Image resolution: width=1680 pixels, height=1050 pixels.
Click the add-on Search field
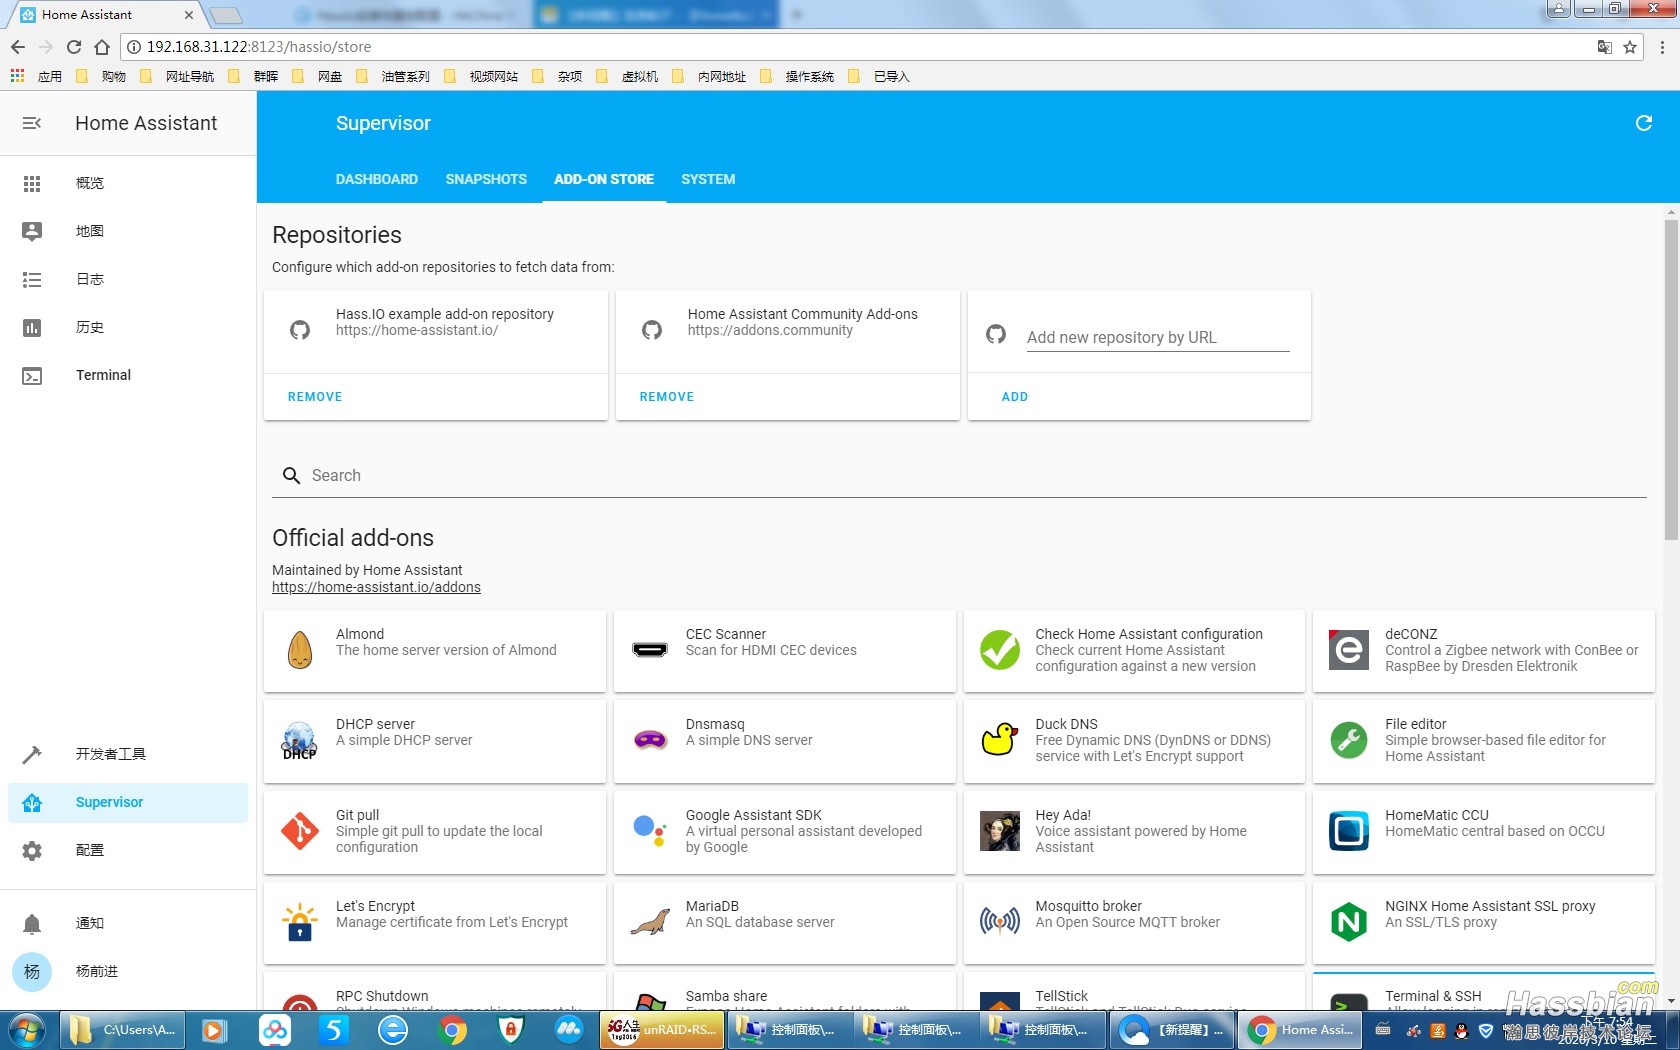pos(959,475)
